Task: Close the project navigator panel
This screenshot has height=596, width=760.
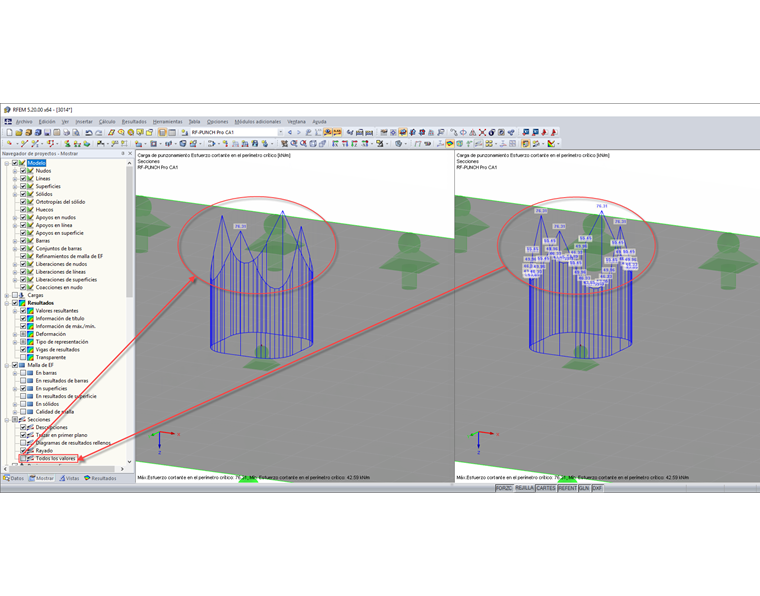Action: 130,153
